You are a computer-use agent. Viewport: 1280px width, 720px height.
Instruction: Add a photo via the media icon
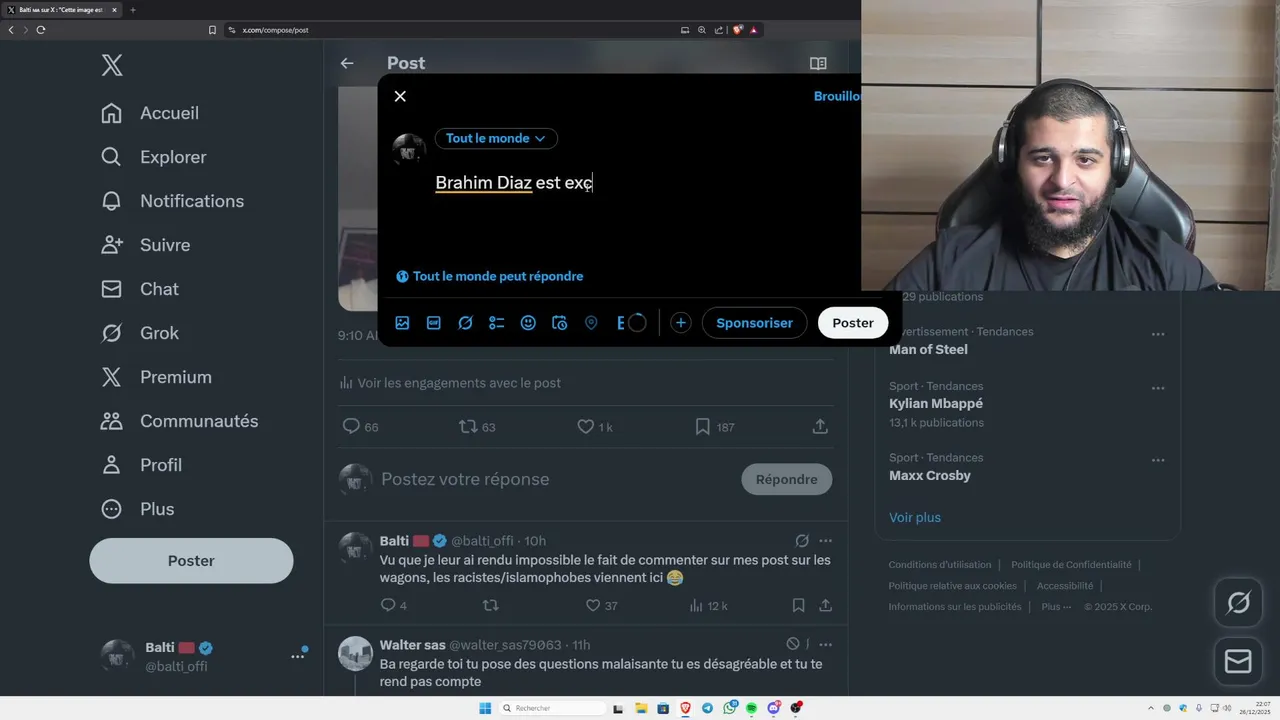(x=402, y=323)
